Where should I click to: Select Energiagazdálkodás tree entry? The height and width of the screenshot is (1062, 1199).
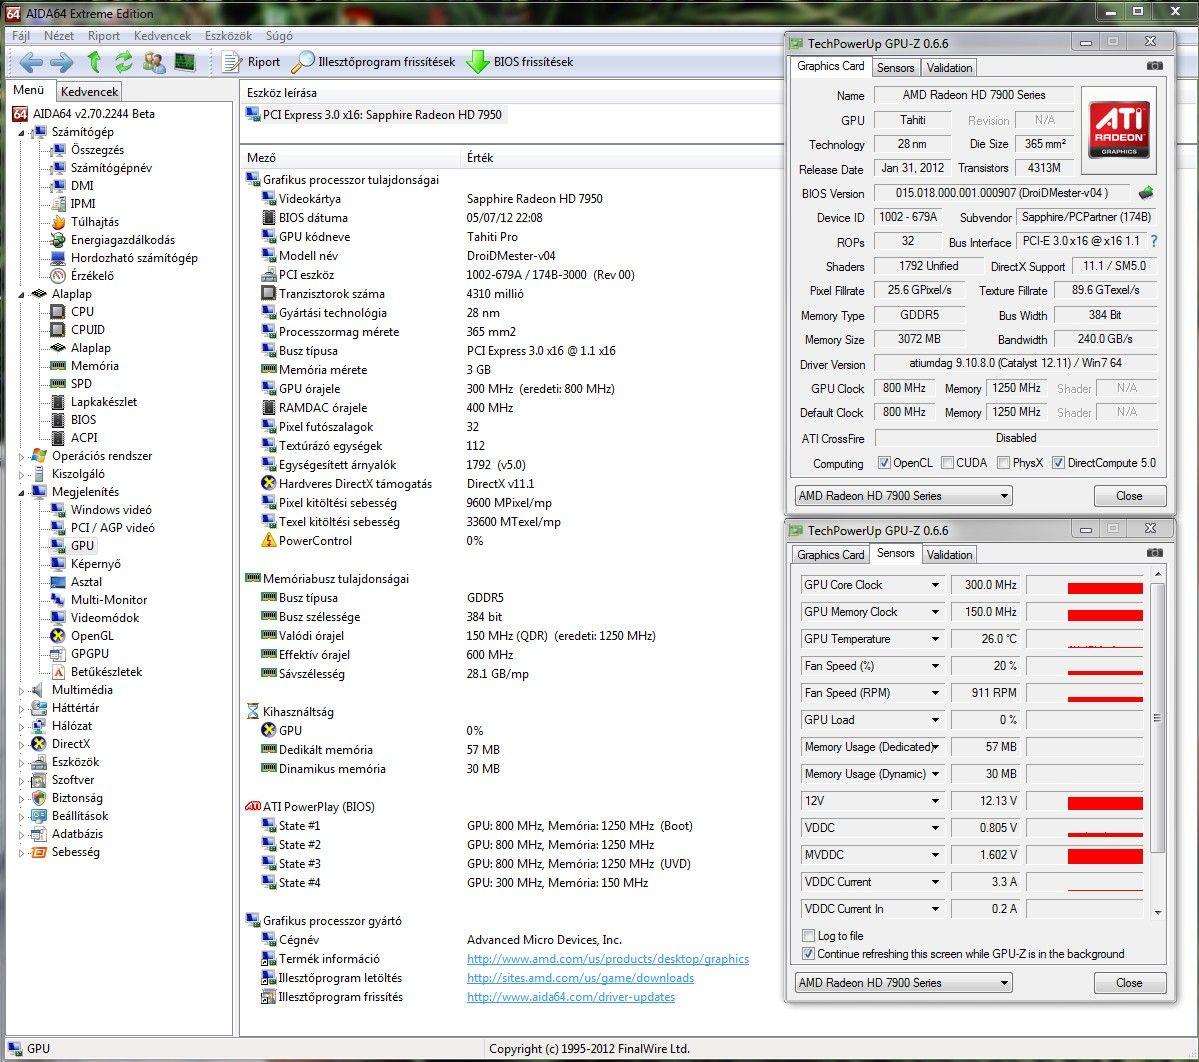pos(123,240)
